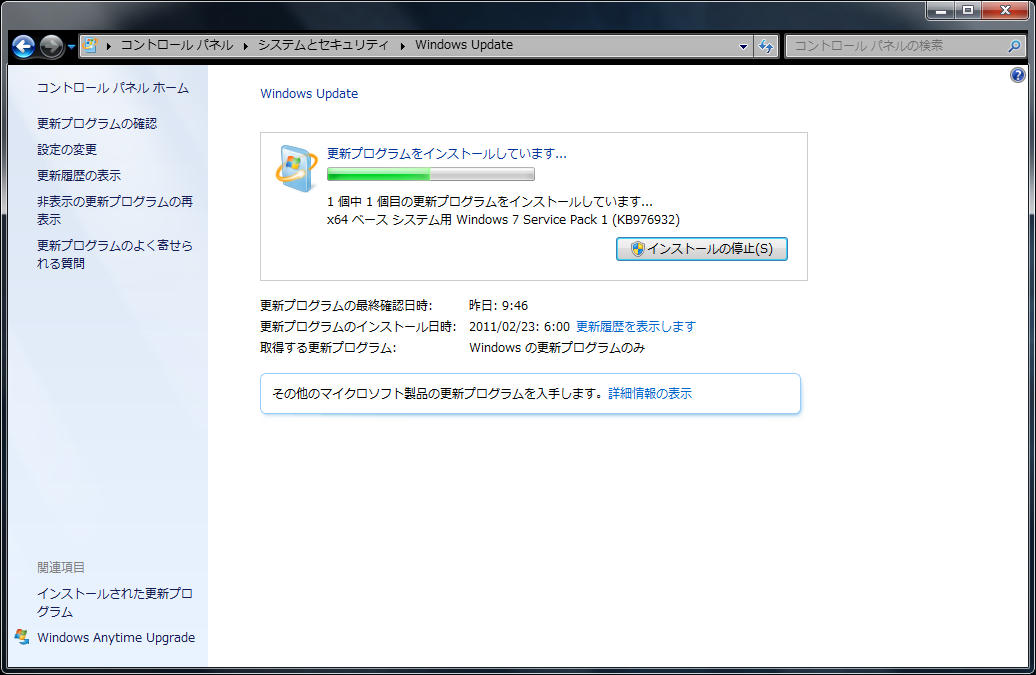The height and width of the screenshot is (675, 1036).
Task: Click the Windows Update shield globe icon
Action: coord(295,167)
